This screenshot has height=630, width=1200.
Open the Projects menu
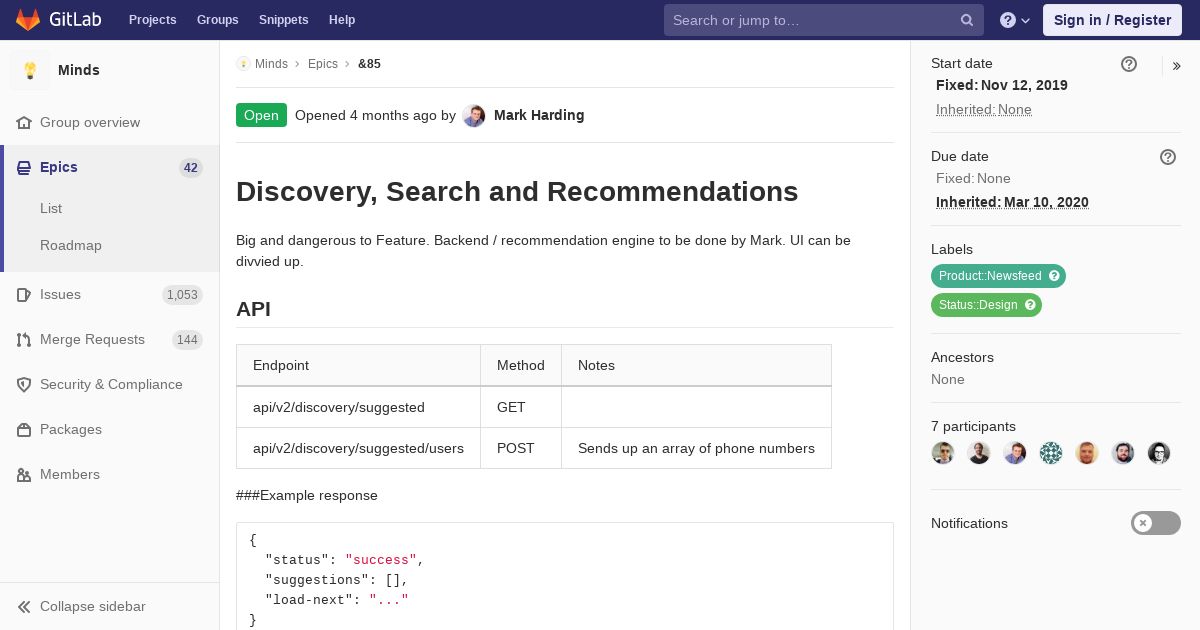coord(152,20)
